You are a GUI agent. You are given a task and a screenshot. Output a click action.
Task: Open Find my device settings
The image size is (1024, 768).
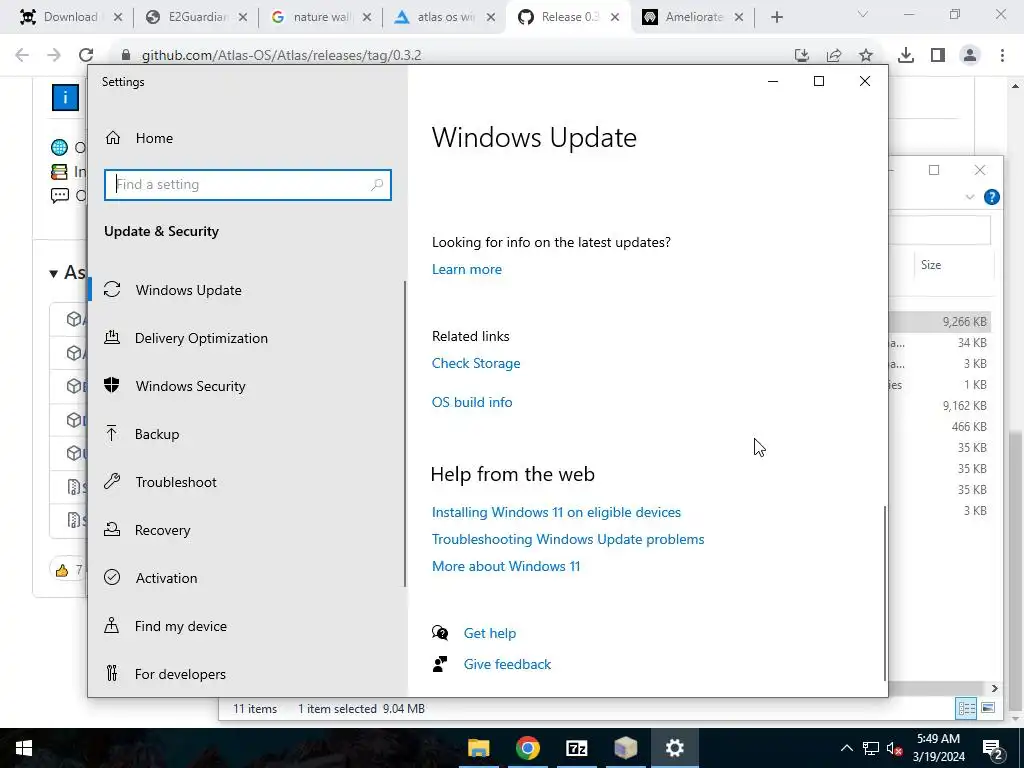coord(181,626)
